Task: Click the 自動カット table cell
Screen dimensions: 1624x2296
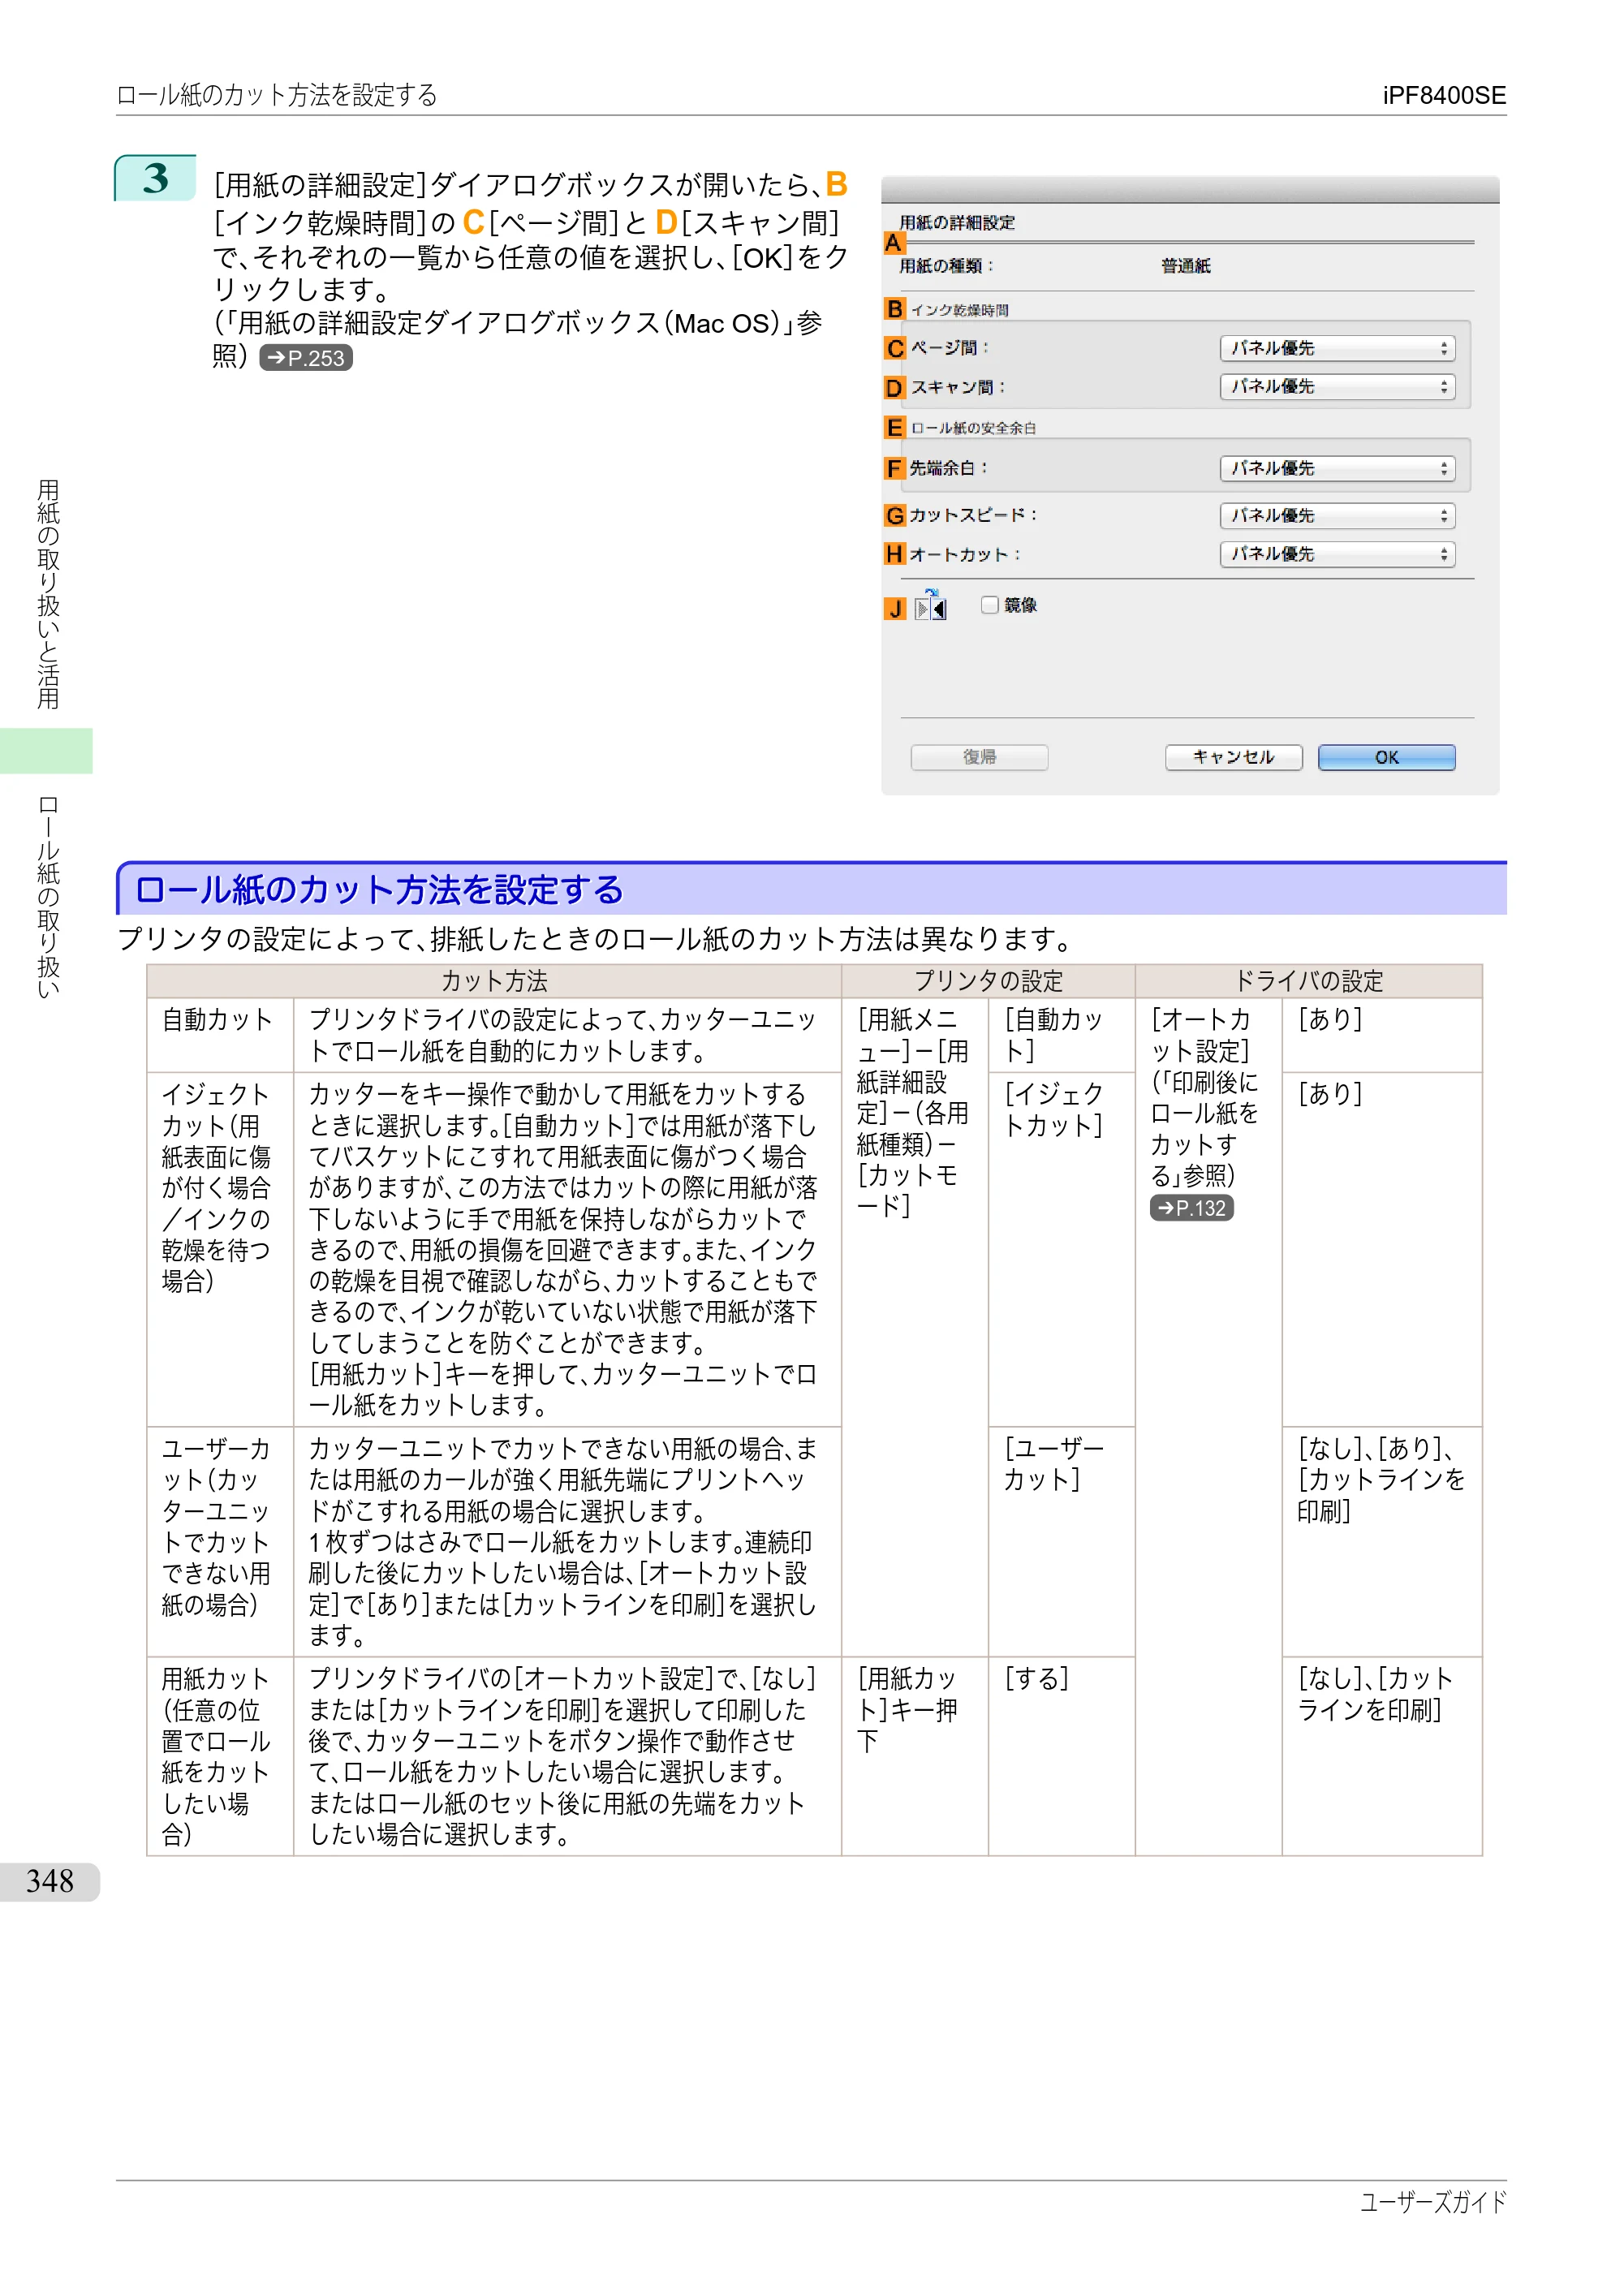Action: (220, 1035)
